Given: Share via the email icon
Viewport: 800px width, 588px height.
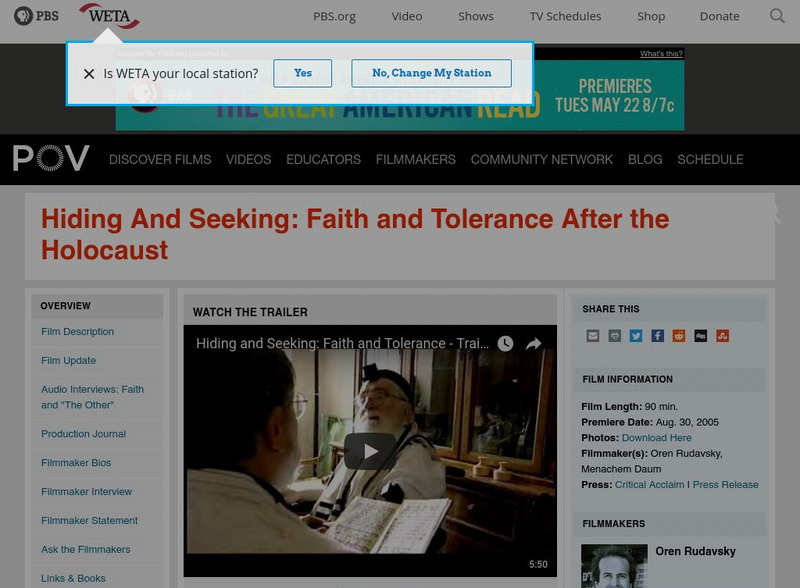Looking at the screenshot, I should tap(592, 336).
